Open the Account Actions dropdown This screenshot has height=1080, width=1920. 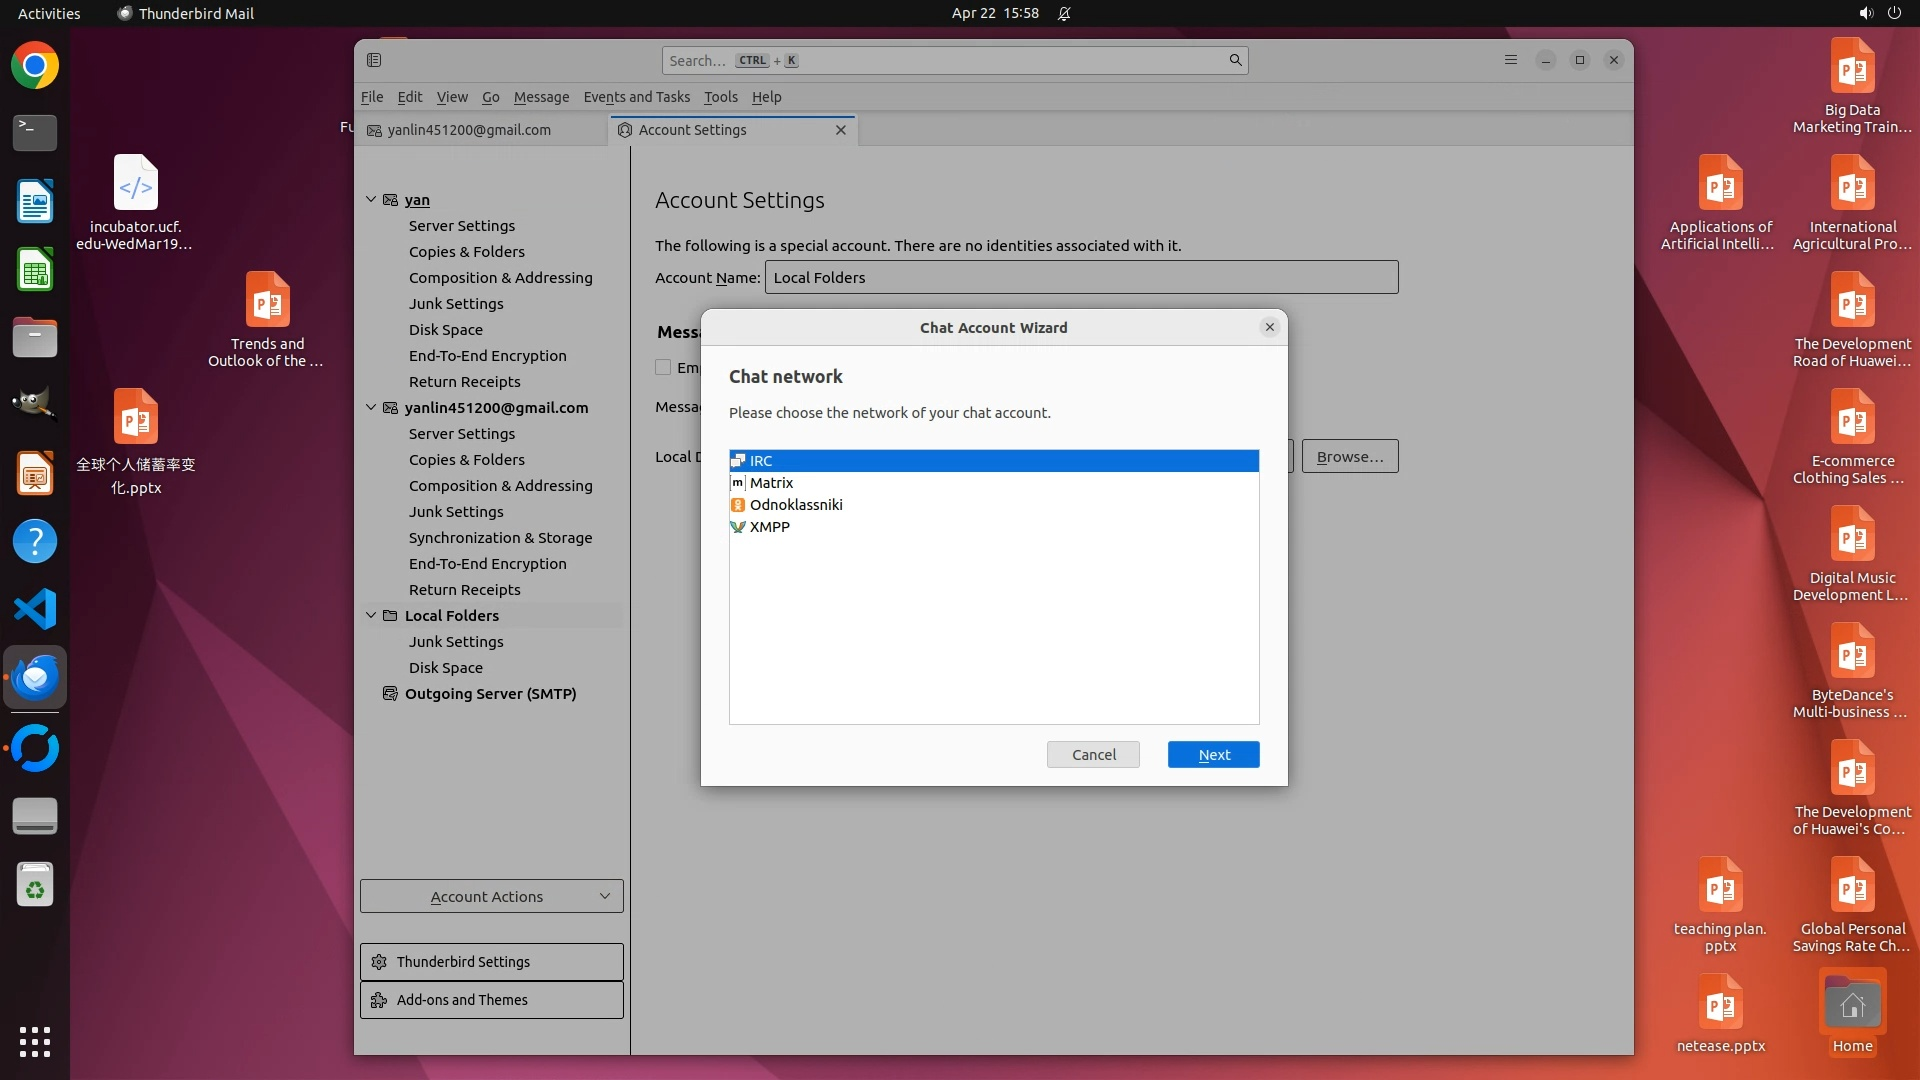(x=491, y=897)
